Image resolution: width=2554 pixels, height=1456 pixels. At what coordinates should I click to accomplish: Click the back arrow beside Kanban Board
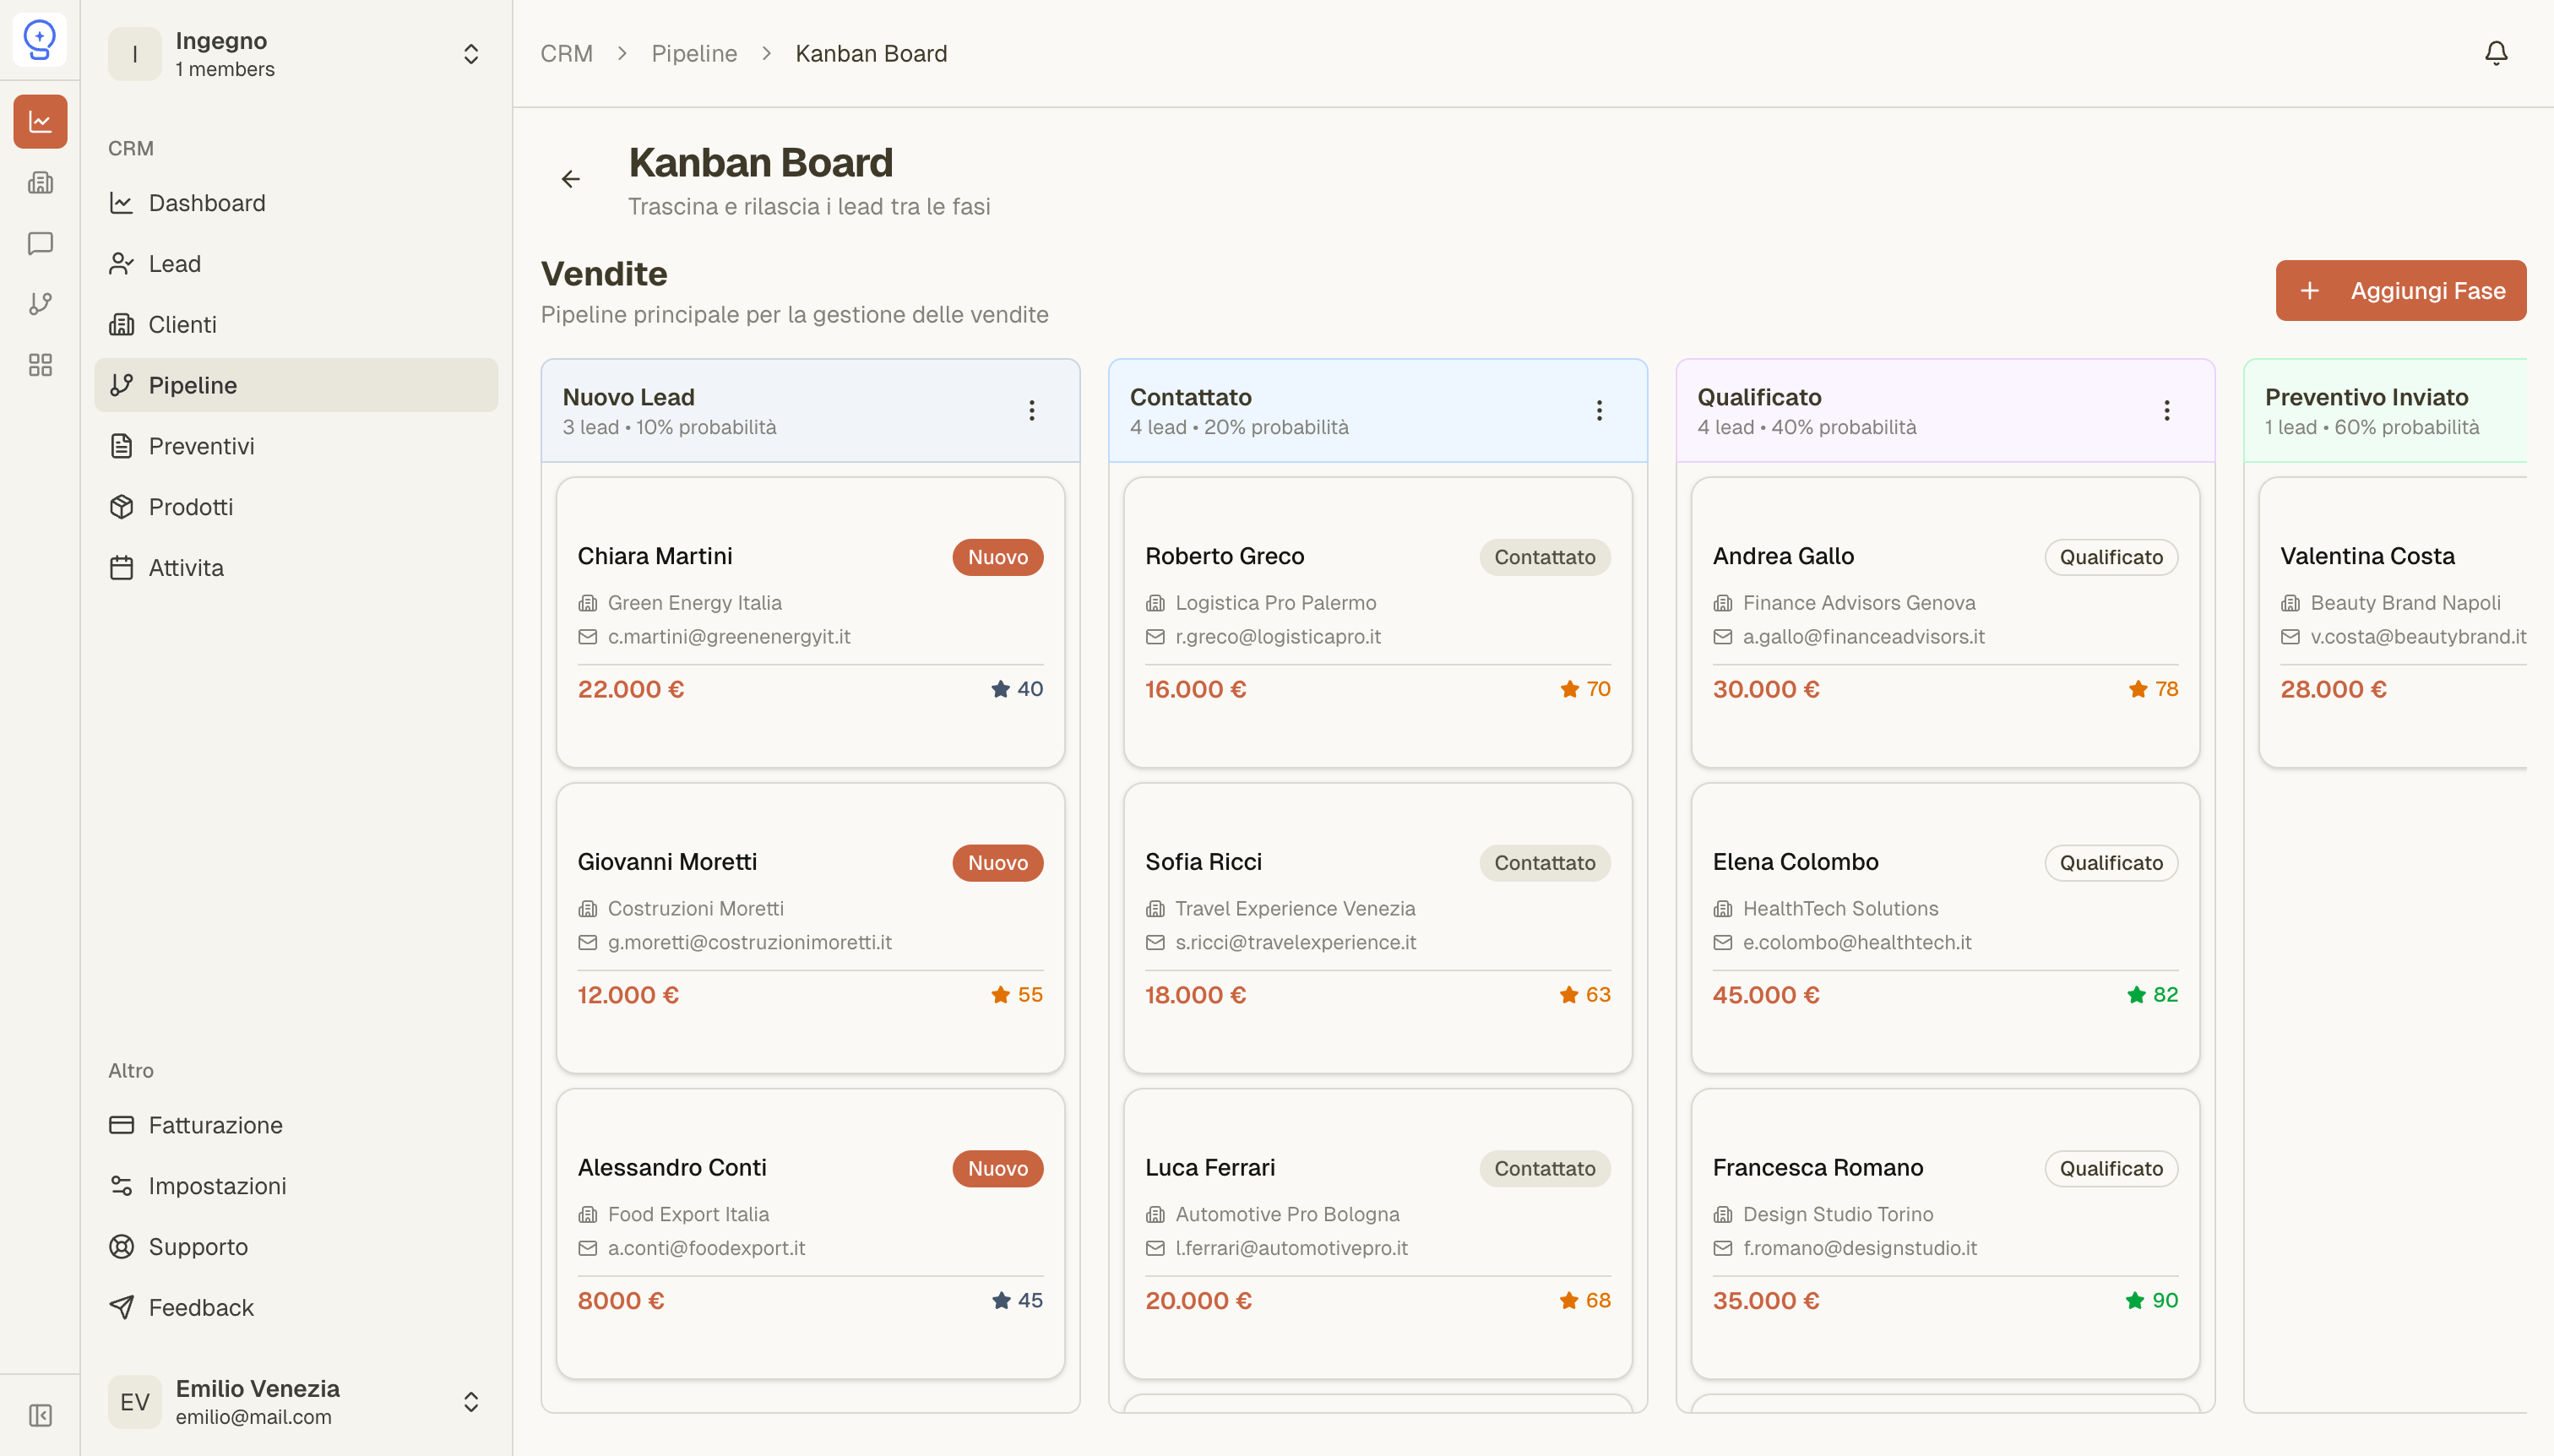click(x=571, y=179)
